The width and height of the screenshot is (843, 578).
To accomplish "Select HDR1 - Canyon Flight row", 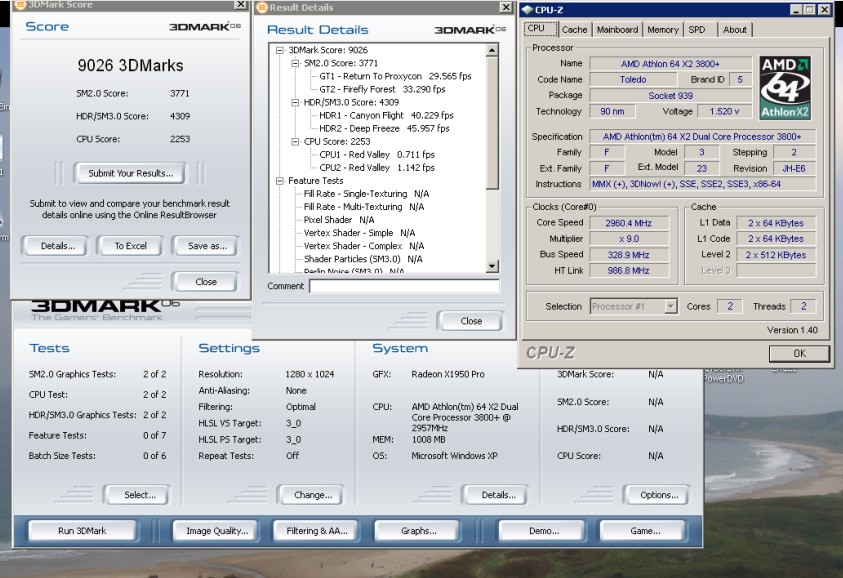I will point(386,115).
